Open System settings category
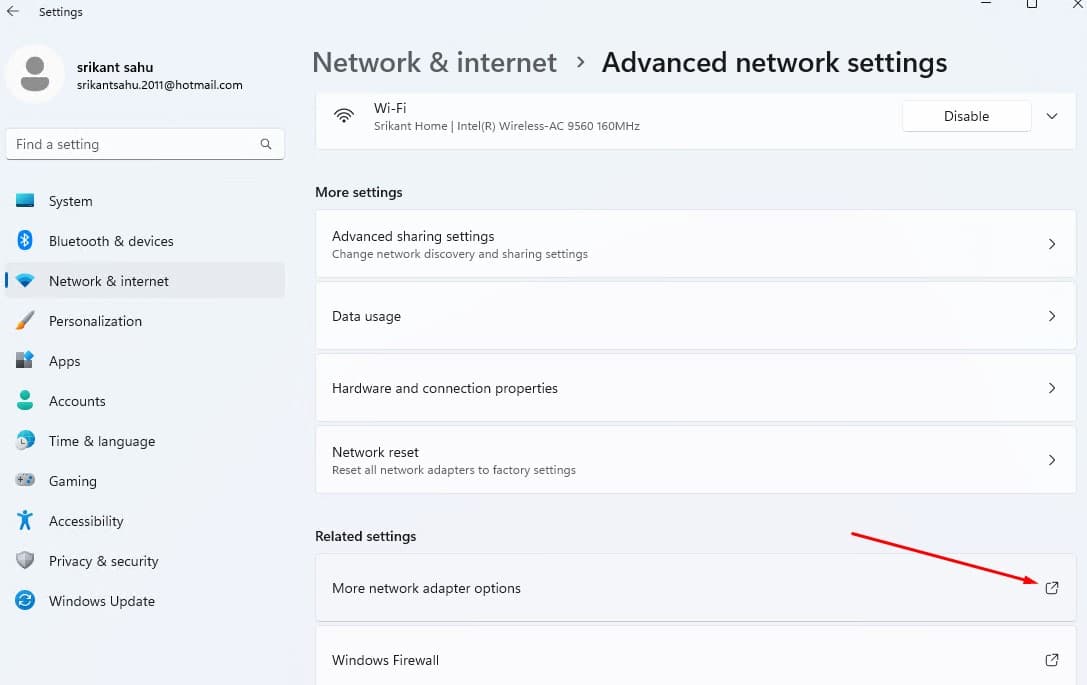Screen dimensions: 1087x685 click(x=145, y=201)
